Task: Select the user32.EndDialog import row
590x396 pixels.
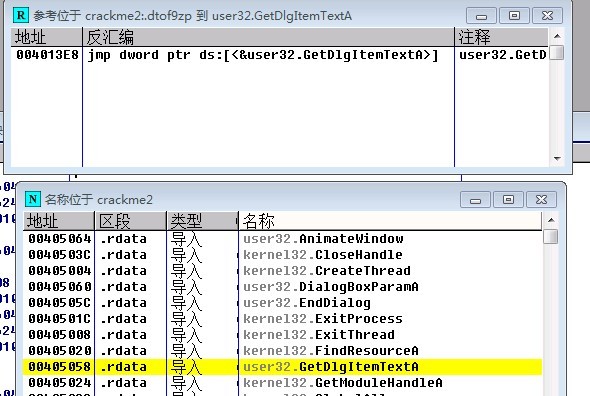Action: click(x=283, y=303)
